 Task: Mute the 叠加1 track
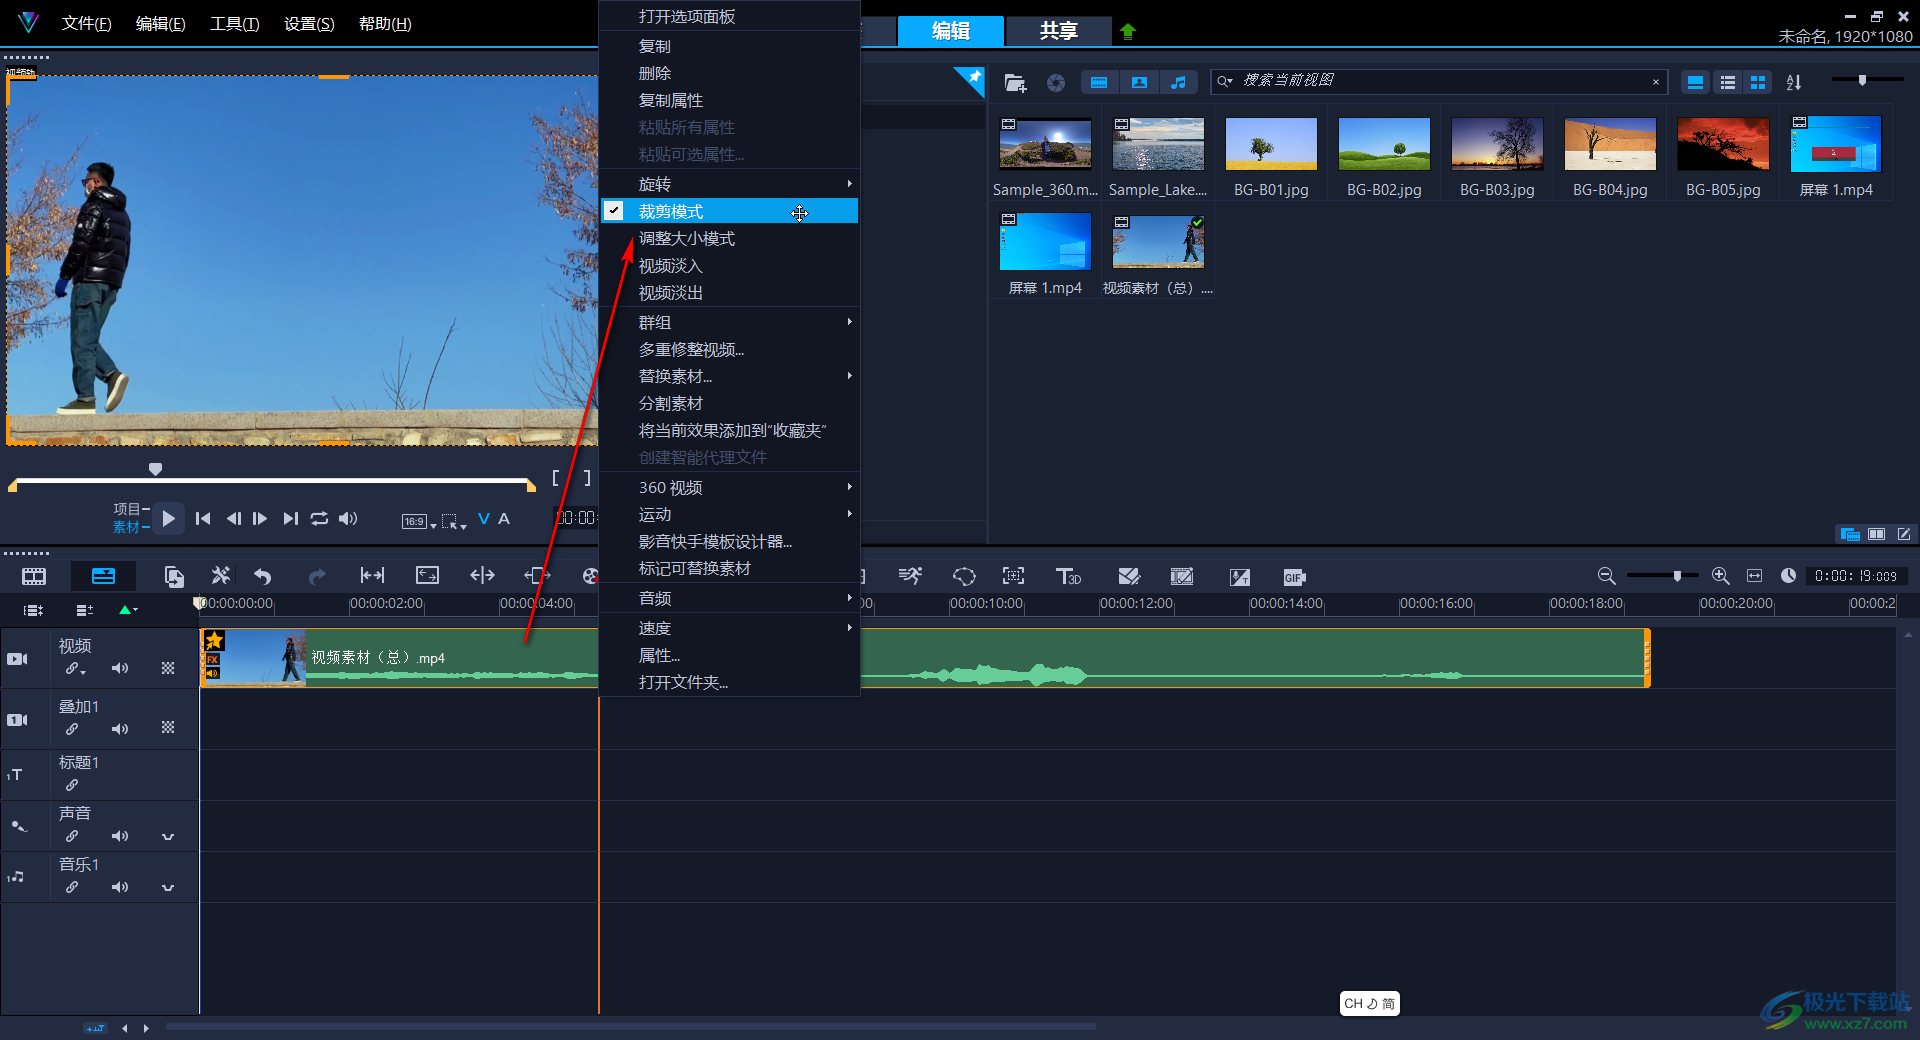[x=120, y=729]
